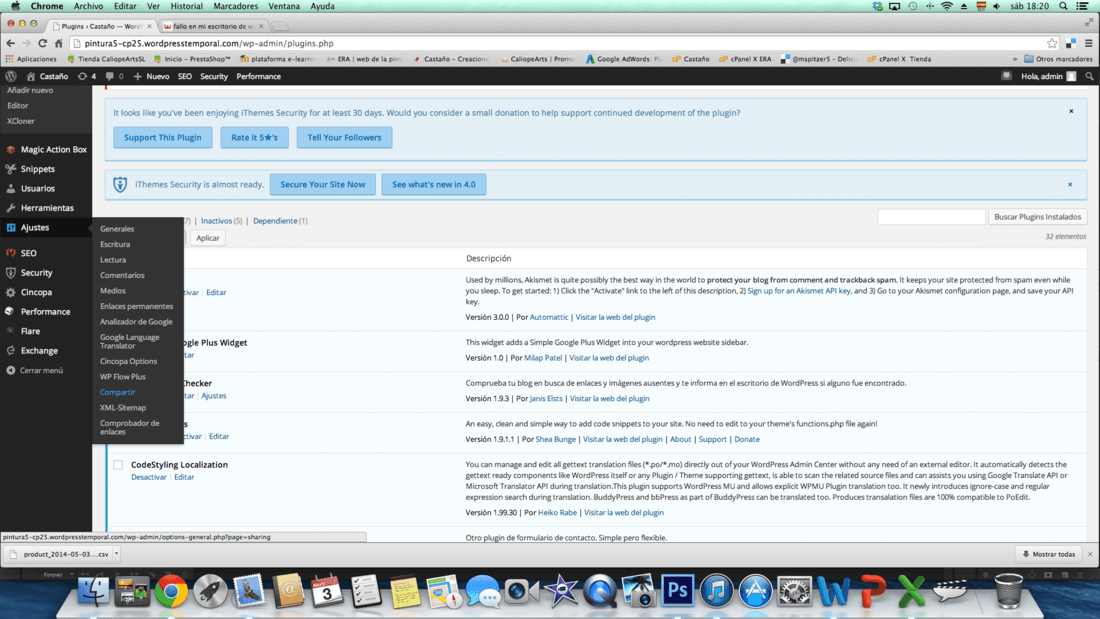Open updates counter showing 4

[x=88, y=76]
